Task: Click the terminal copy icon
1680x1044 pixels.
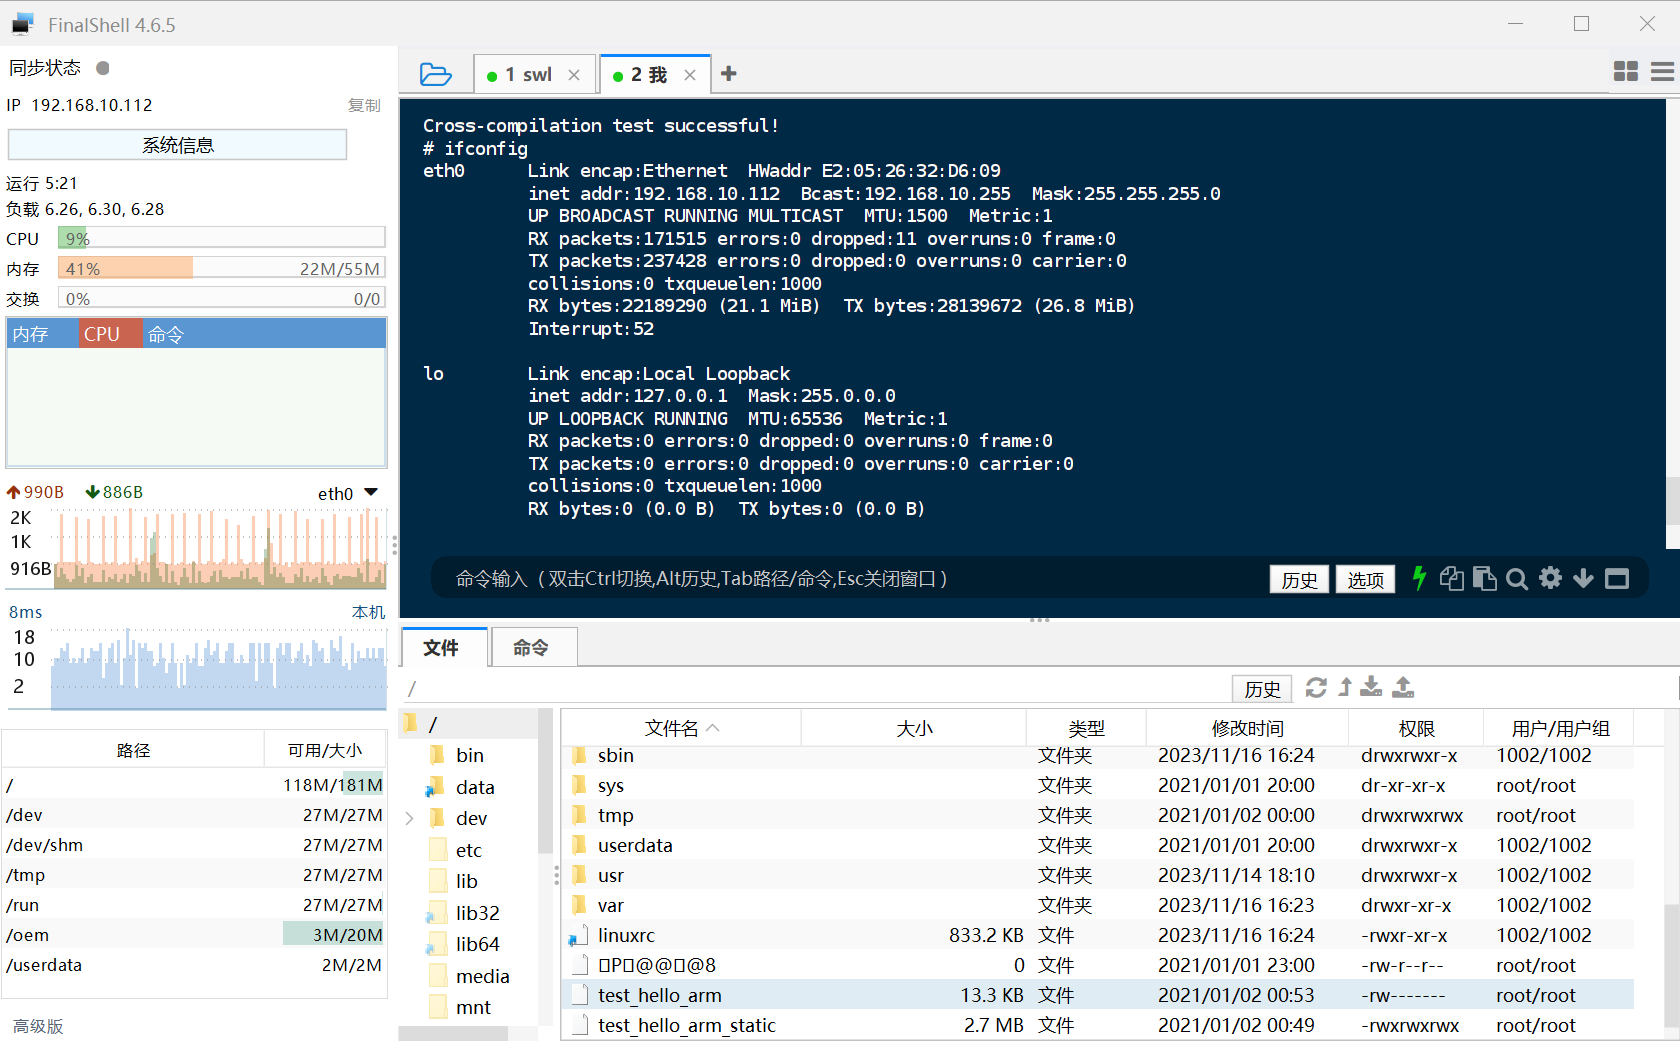Action: click(1452, 578)
